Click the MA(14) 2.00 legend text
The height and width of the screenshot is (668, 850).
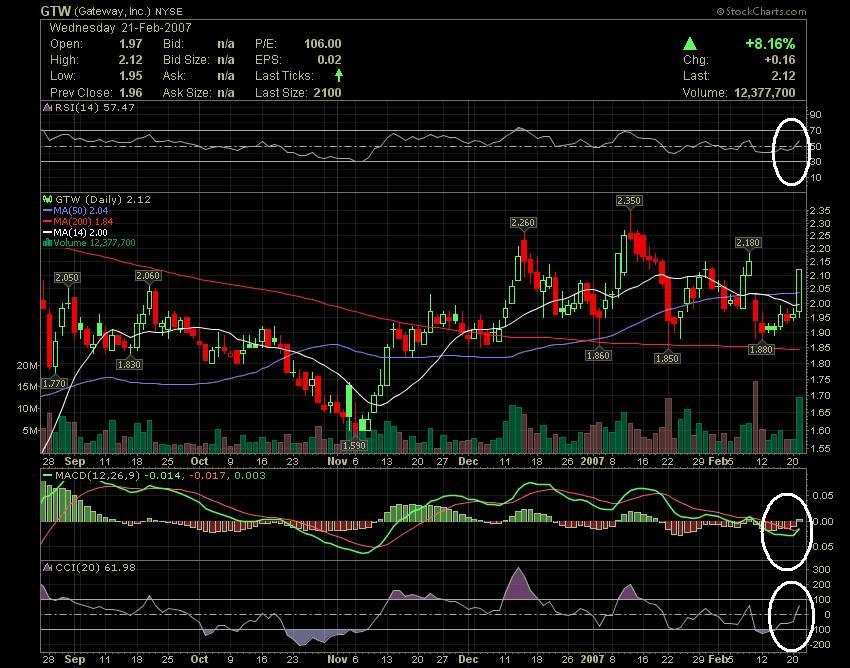click(80, 233)
